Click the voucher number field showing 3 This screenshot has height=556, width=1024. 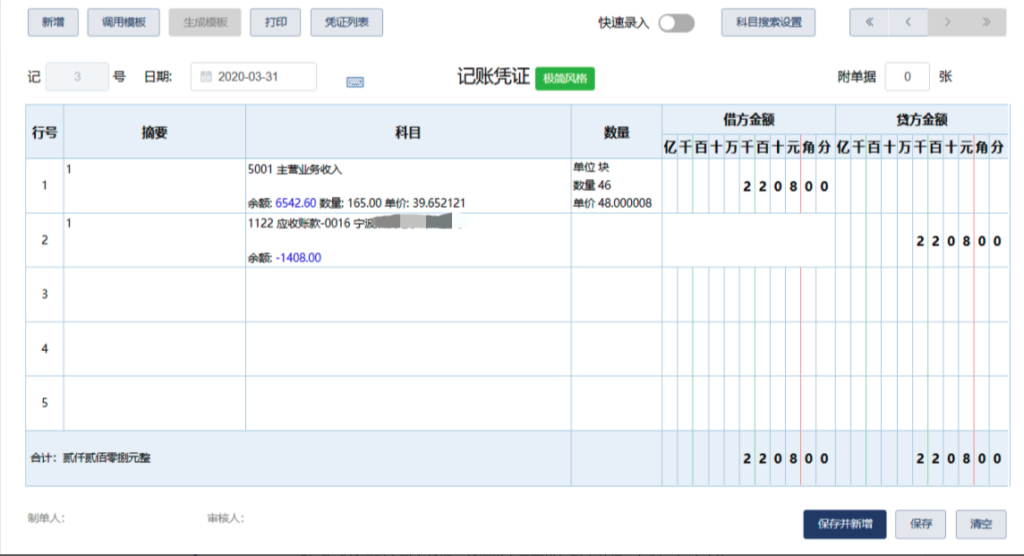point(77,77)
